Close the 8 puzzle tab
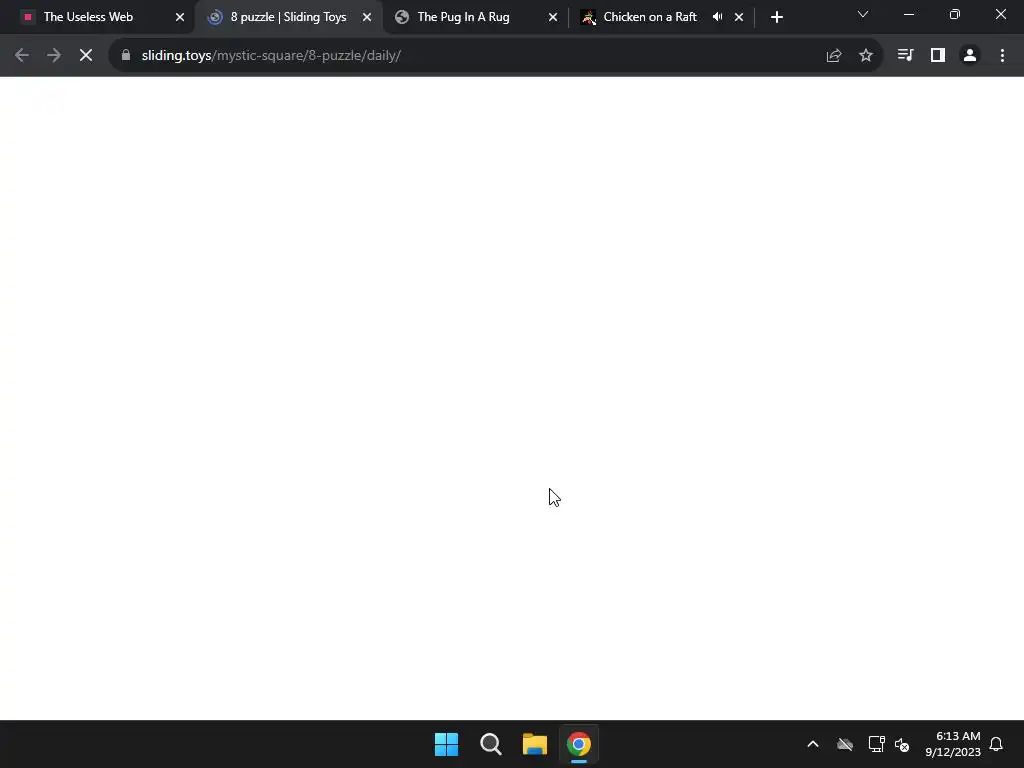1024x768 pixels. (x=367, y=17)
